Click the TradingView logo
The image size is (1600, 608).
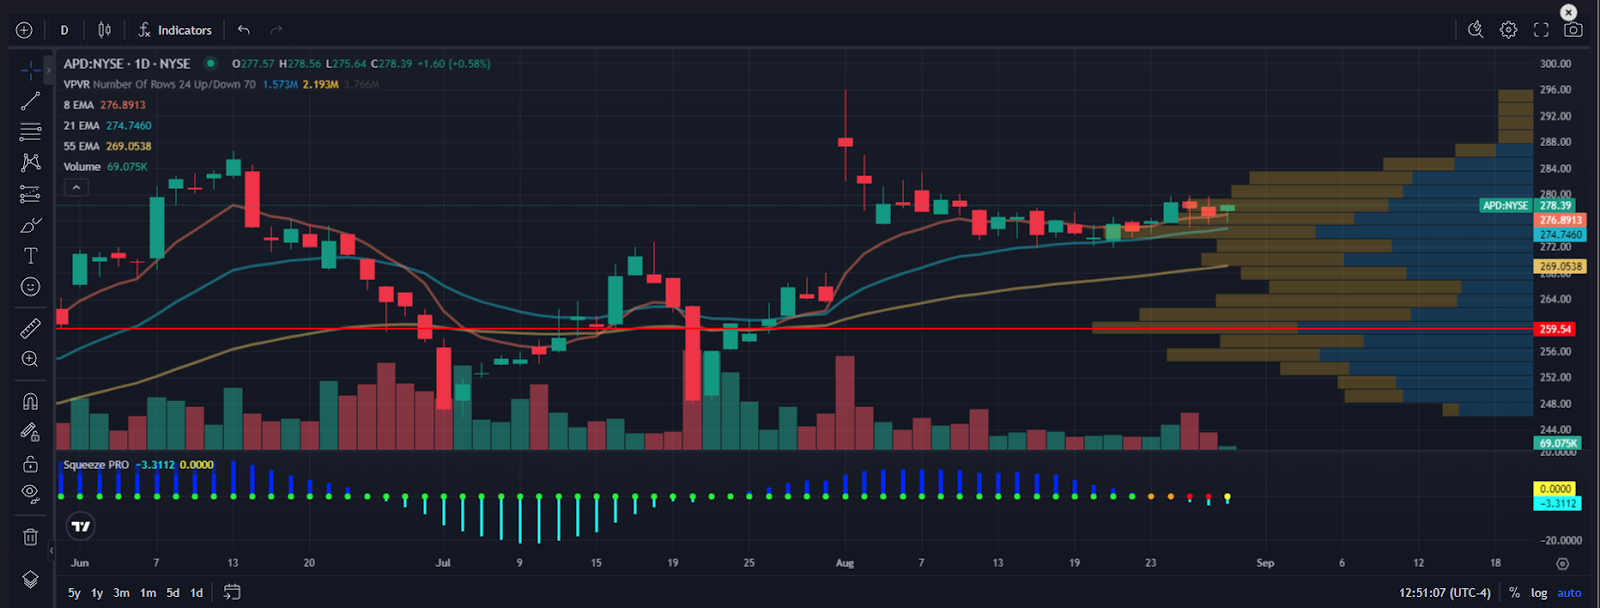81,526
